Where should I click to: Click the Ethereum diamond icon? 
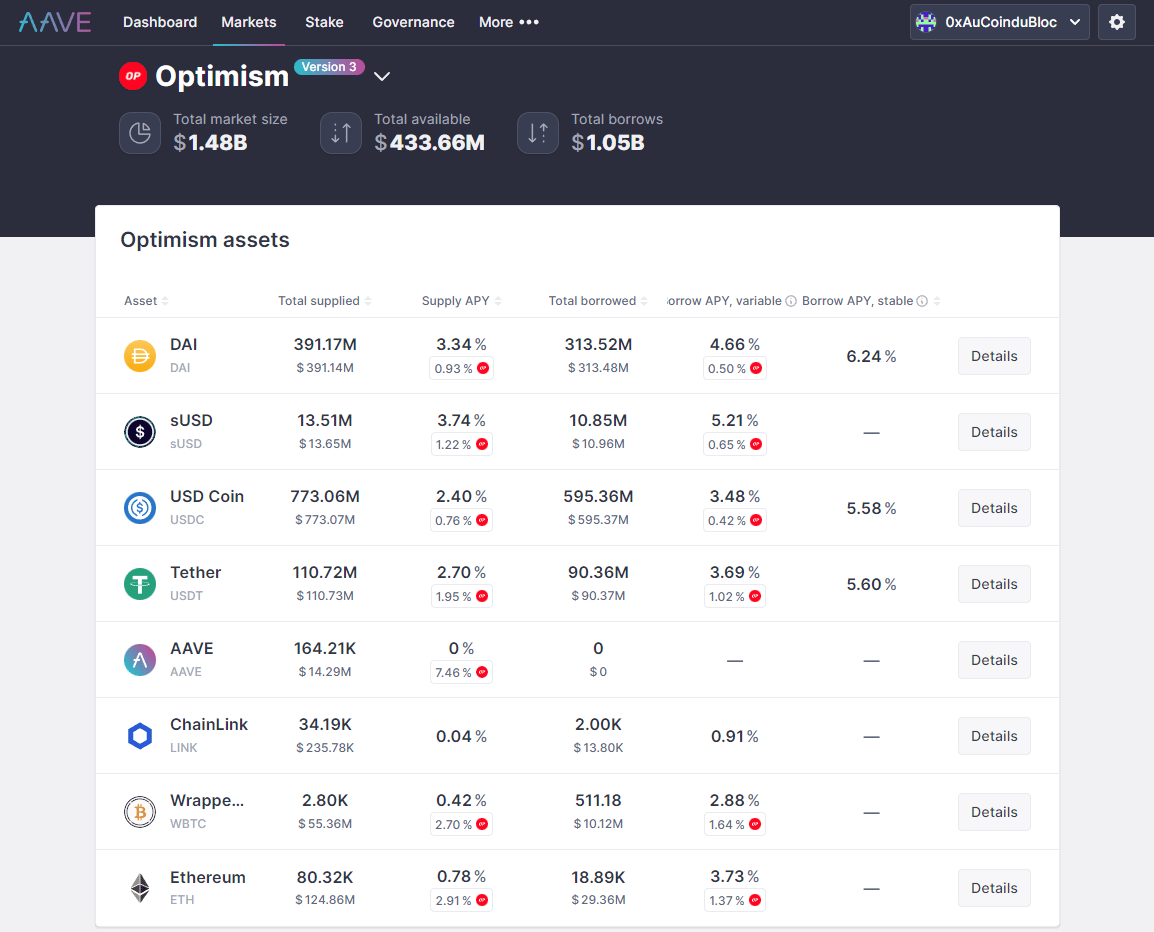click(139, 888)
